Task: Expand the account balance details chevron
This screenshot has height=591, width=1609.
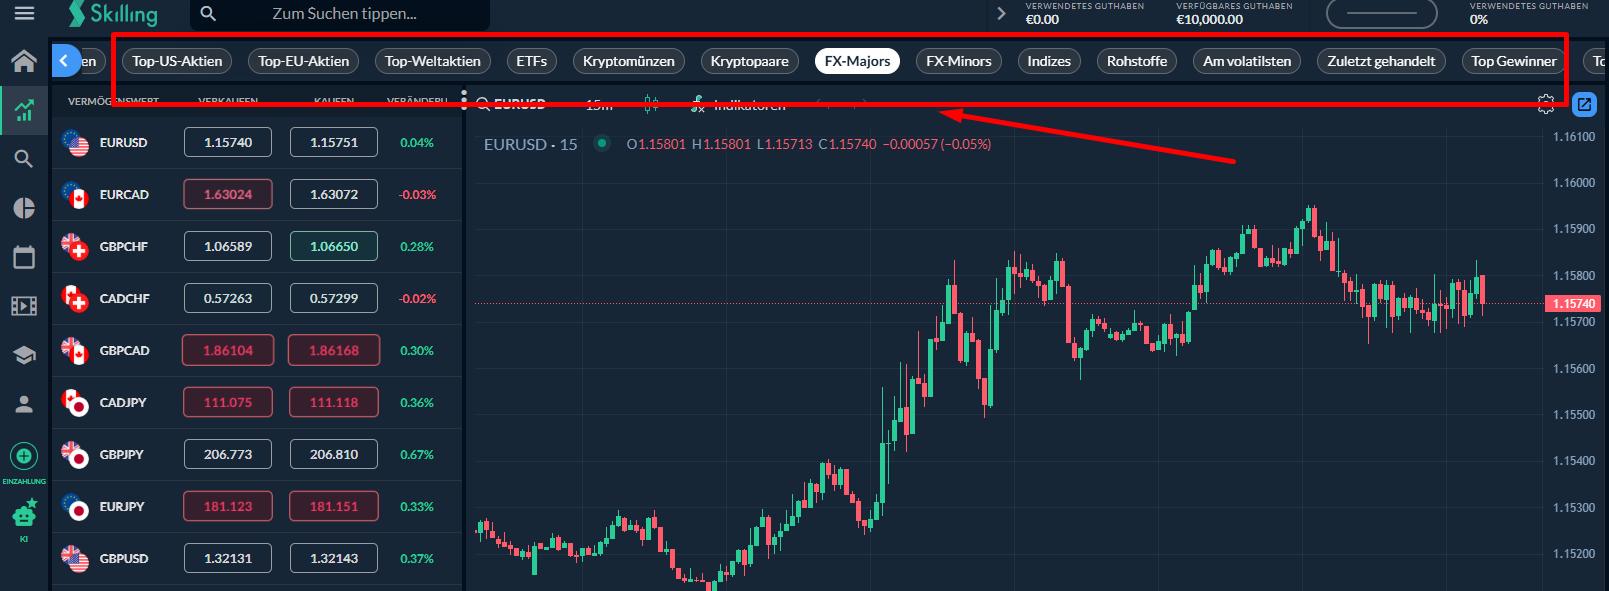Action: click(1001, 14)
